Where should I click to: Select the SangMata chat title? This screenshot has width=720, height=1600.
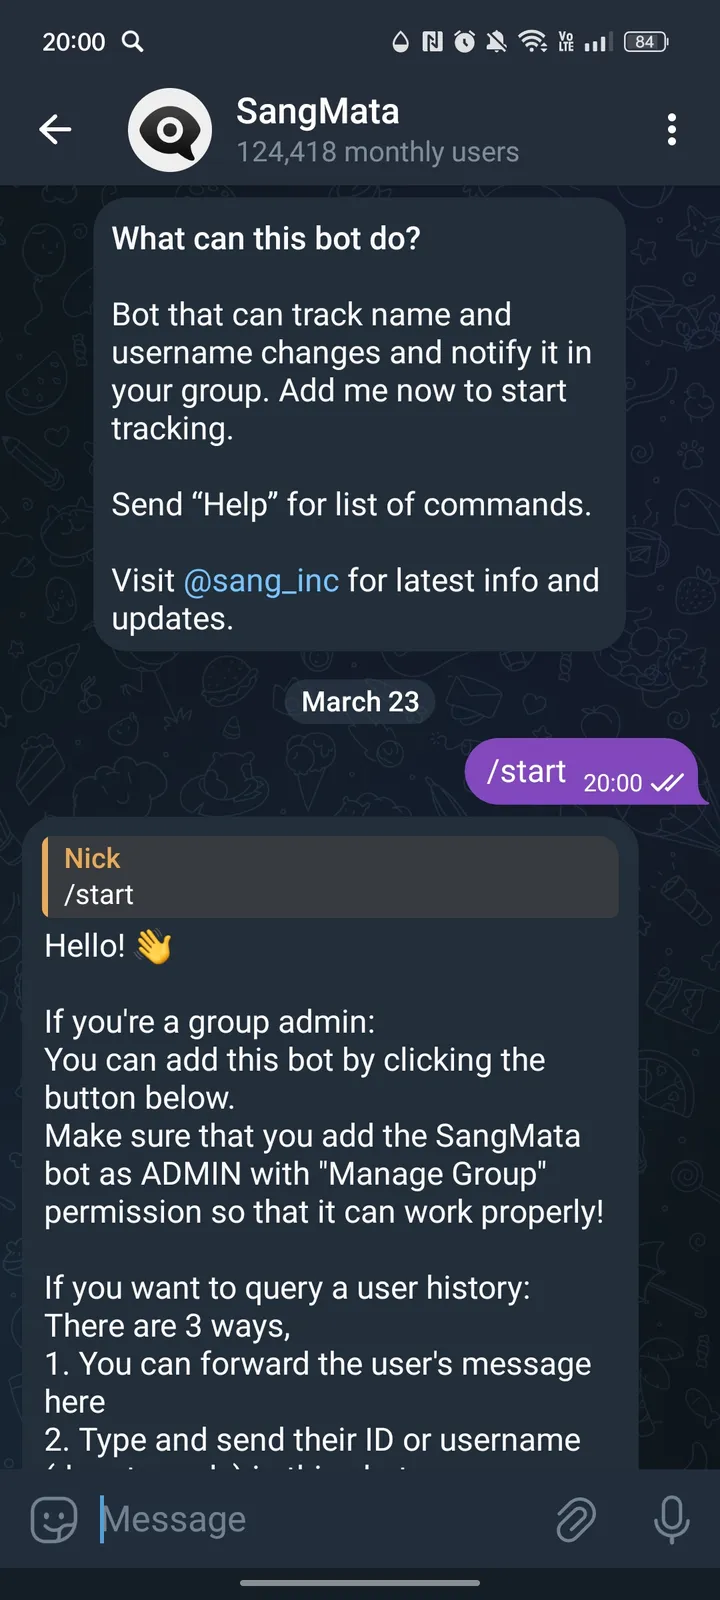coord(317,112)
